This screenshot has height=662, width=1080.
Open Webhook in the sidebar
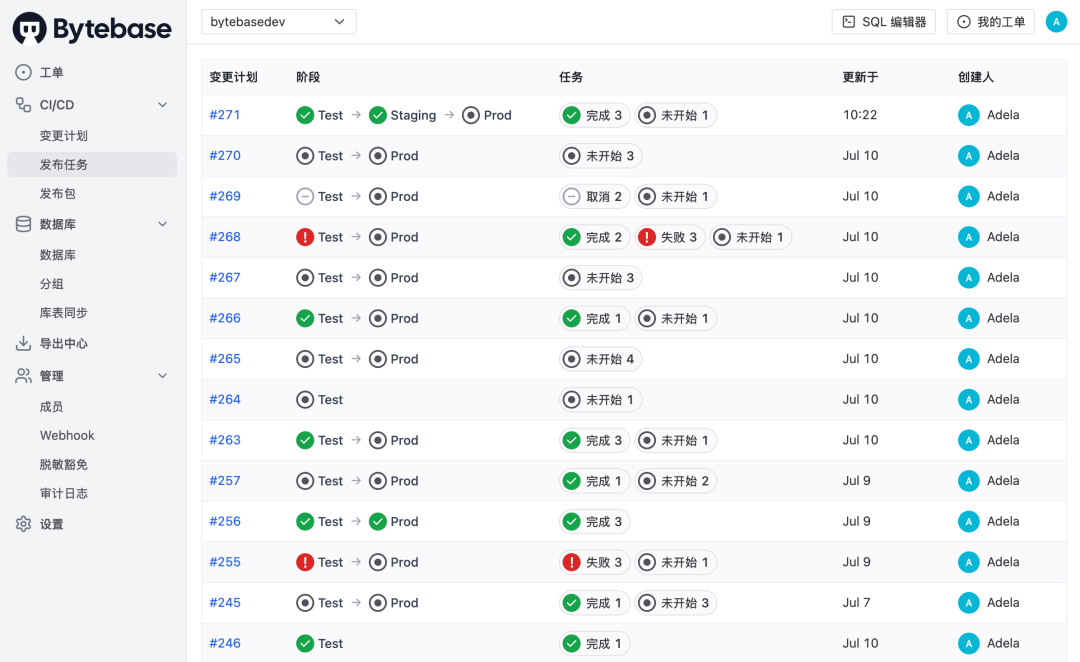point(67,436)
